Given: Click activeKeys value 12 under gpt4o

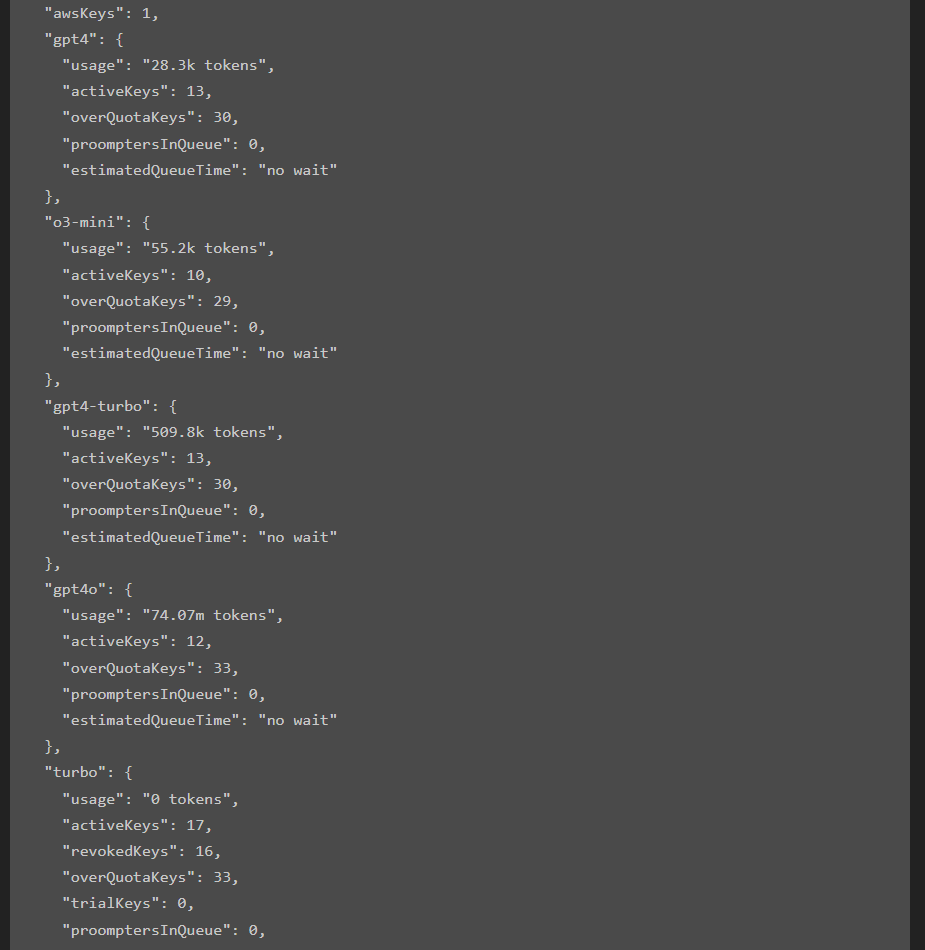Looking at the screenshot, I should [195, 642].
